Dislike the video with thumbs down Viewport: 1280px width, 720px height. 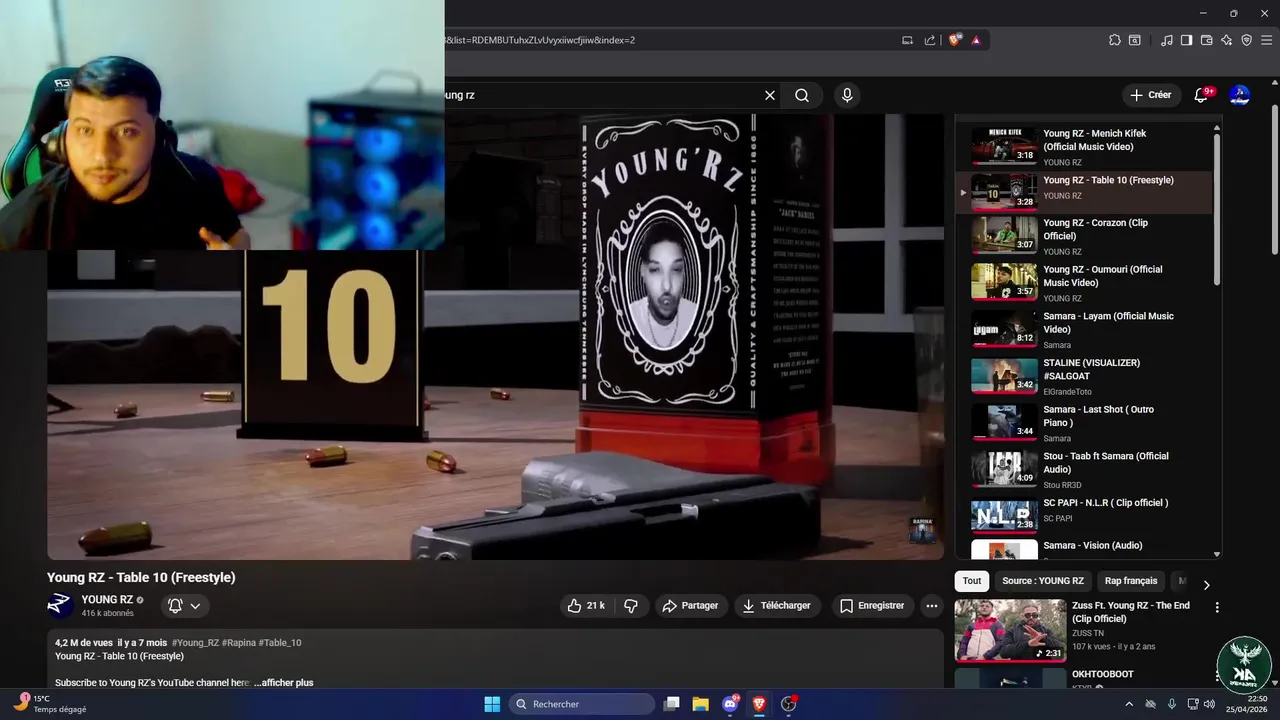(631, 606)
